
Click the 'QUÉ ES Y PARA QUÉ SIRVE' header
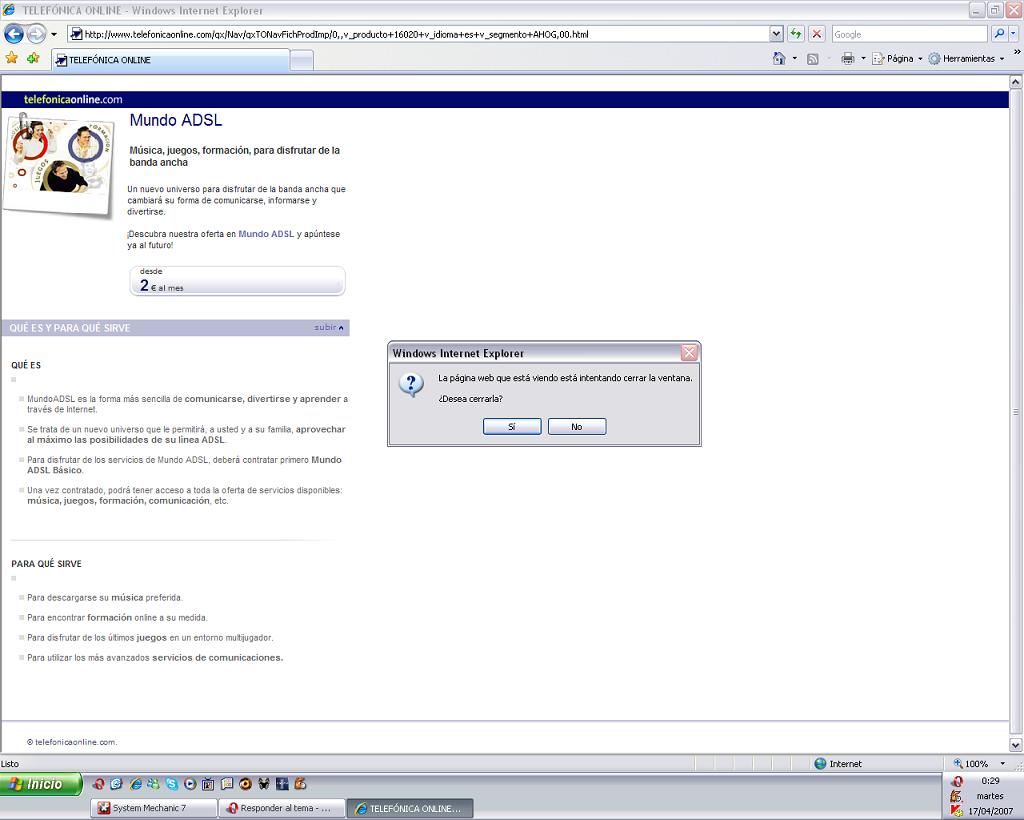click(70, 328)
